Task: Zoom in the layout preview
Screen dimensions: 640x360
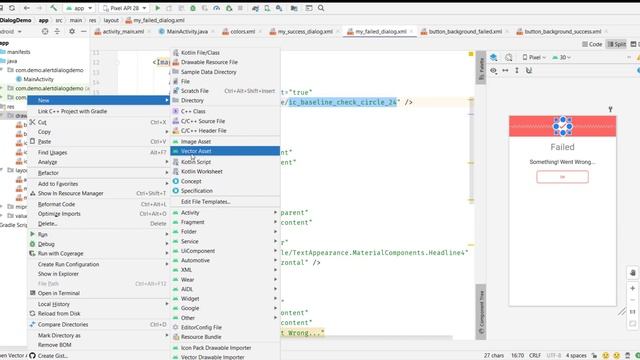Action: point(633,288)
